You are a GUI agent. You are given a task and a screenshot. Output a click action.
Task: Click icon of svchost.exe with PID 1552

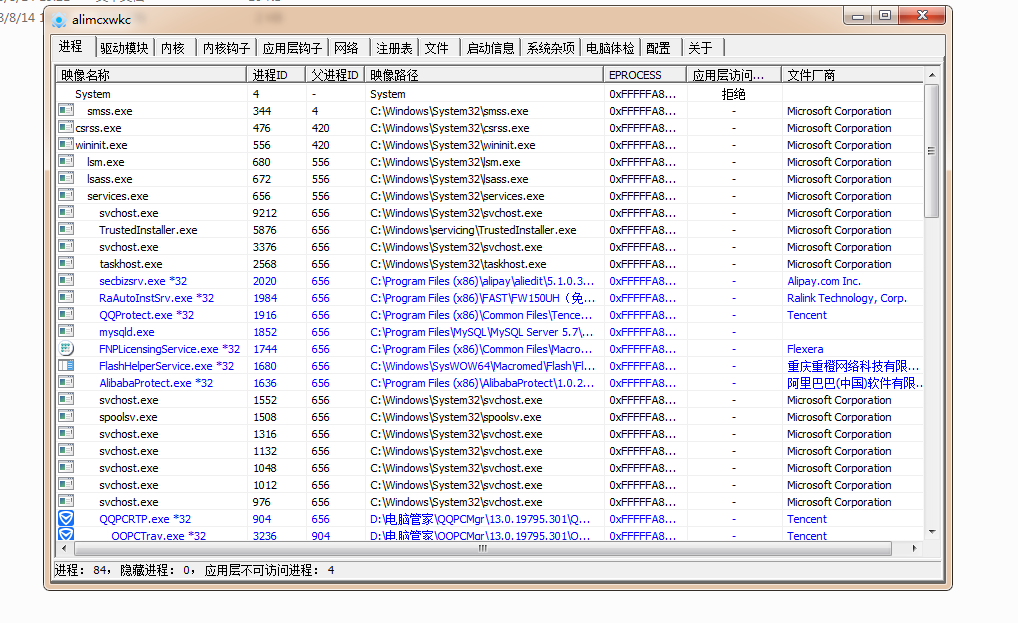[66, 399]
